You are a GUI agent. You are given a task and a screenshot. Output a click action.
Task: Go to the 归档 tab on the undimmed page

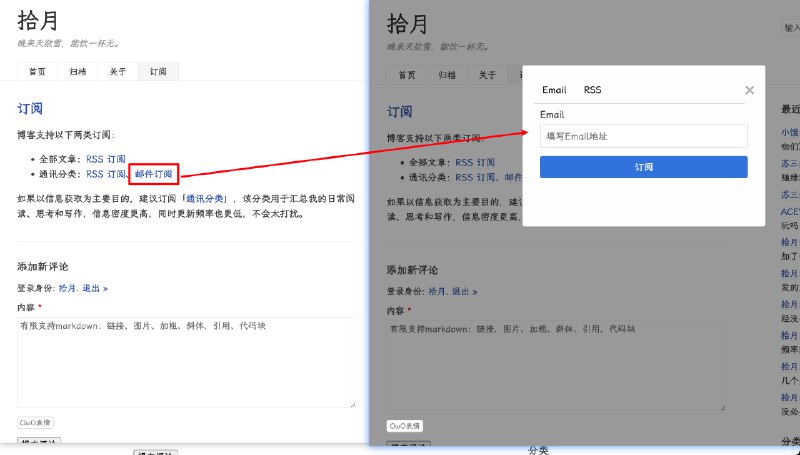coord(78,72)
